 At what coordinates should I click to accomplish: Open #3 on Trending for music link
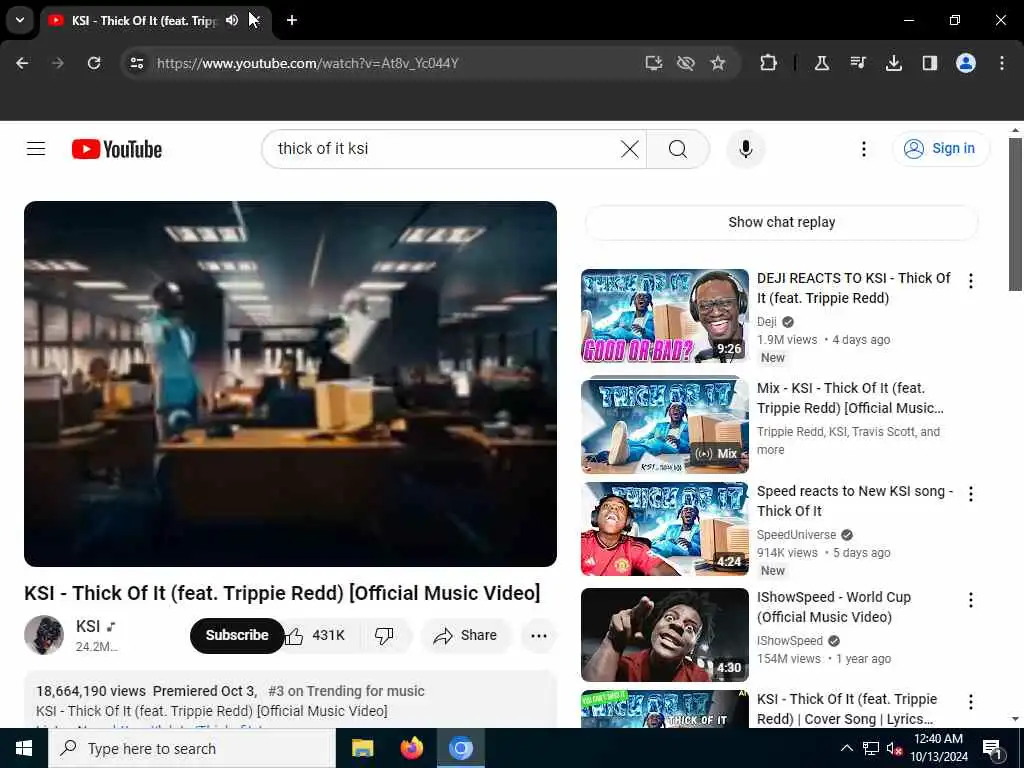tap(346, 691)
